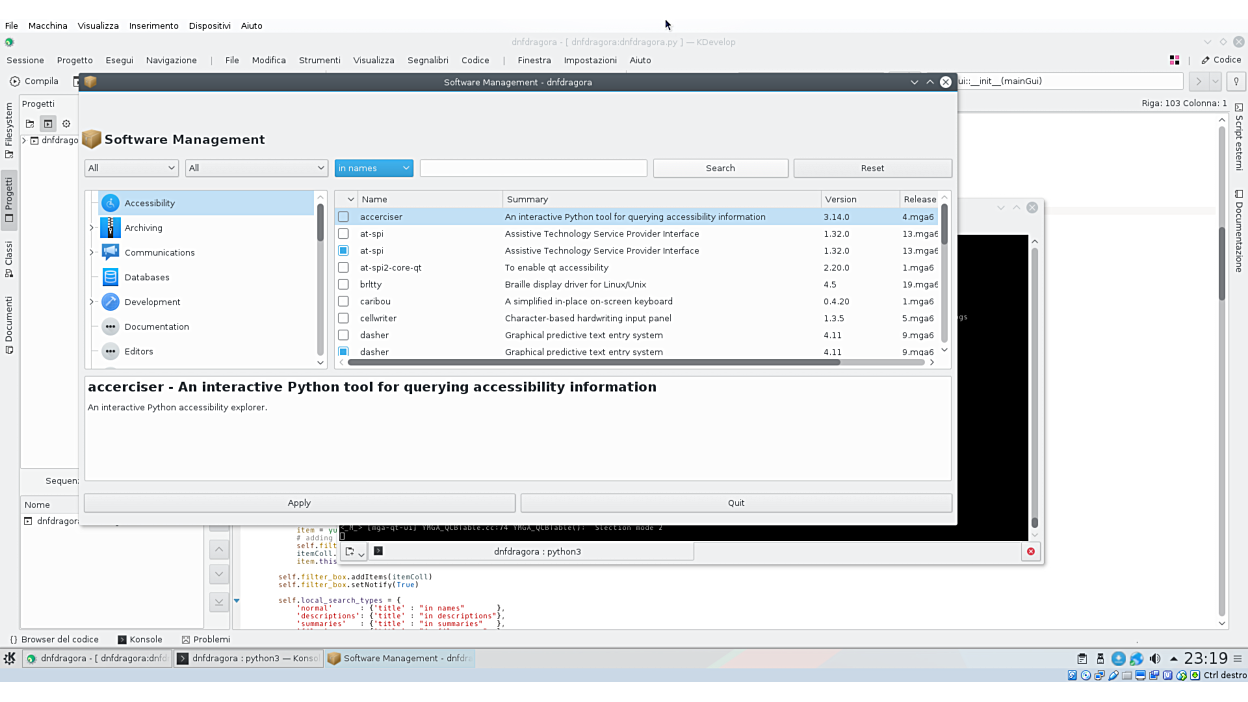Click the red close icon in Konsole tab bar
The width and height of the screenshot is (1248, 702).
pos(1031,552)
